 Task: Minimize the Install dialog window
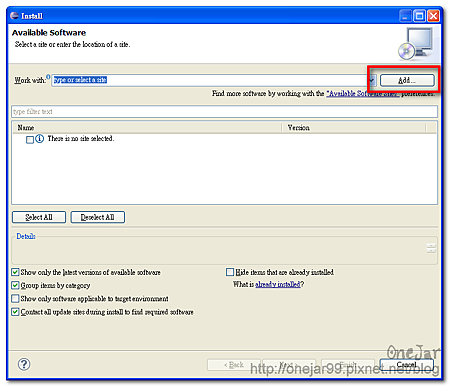pos(405,16)
